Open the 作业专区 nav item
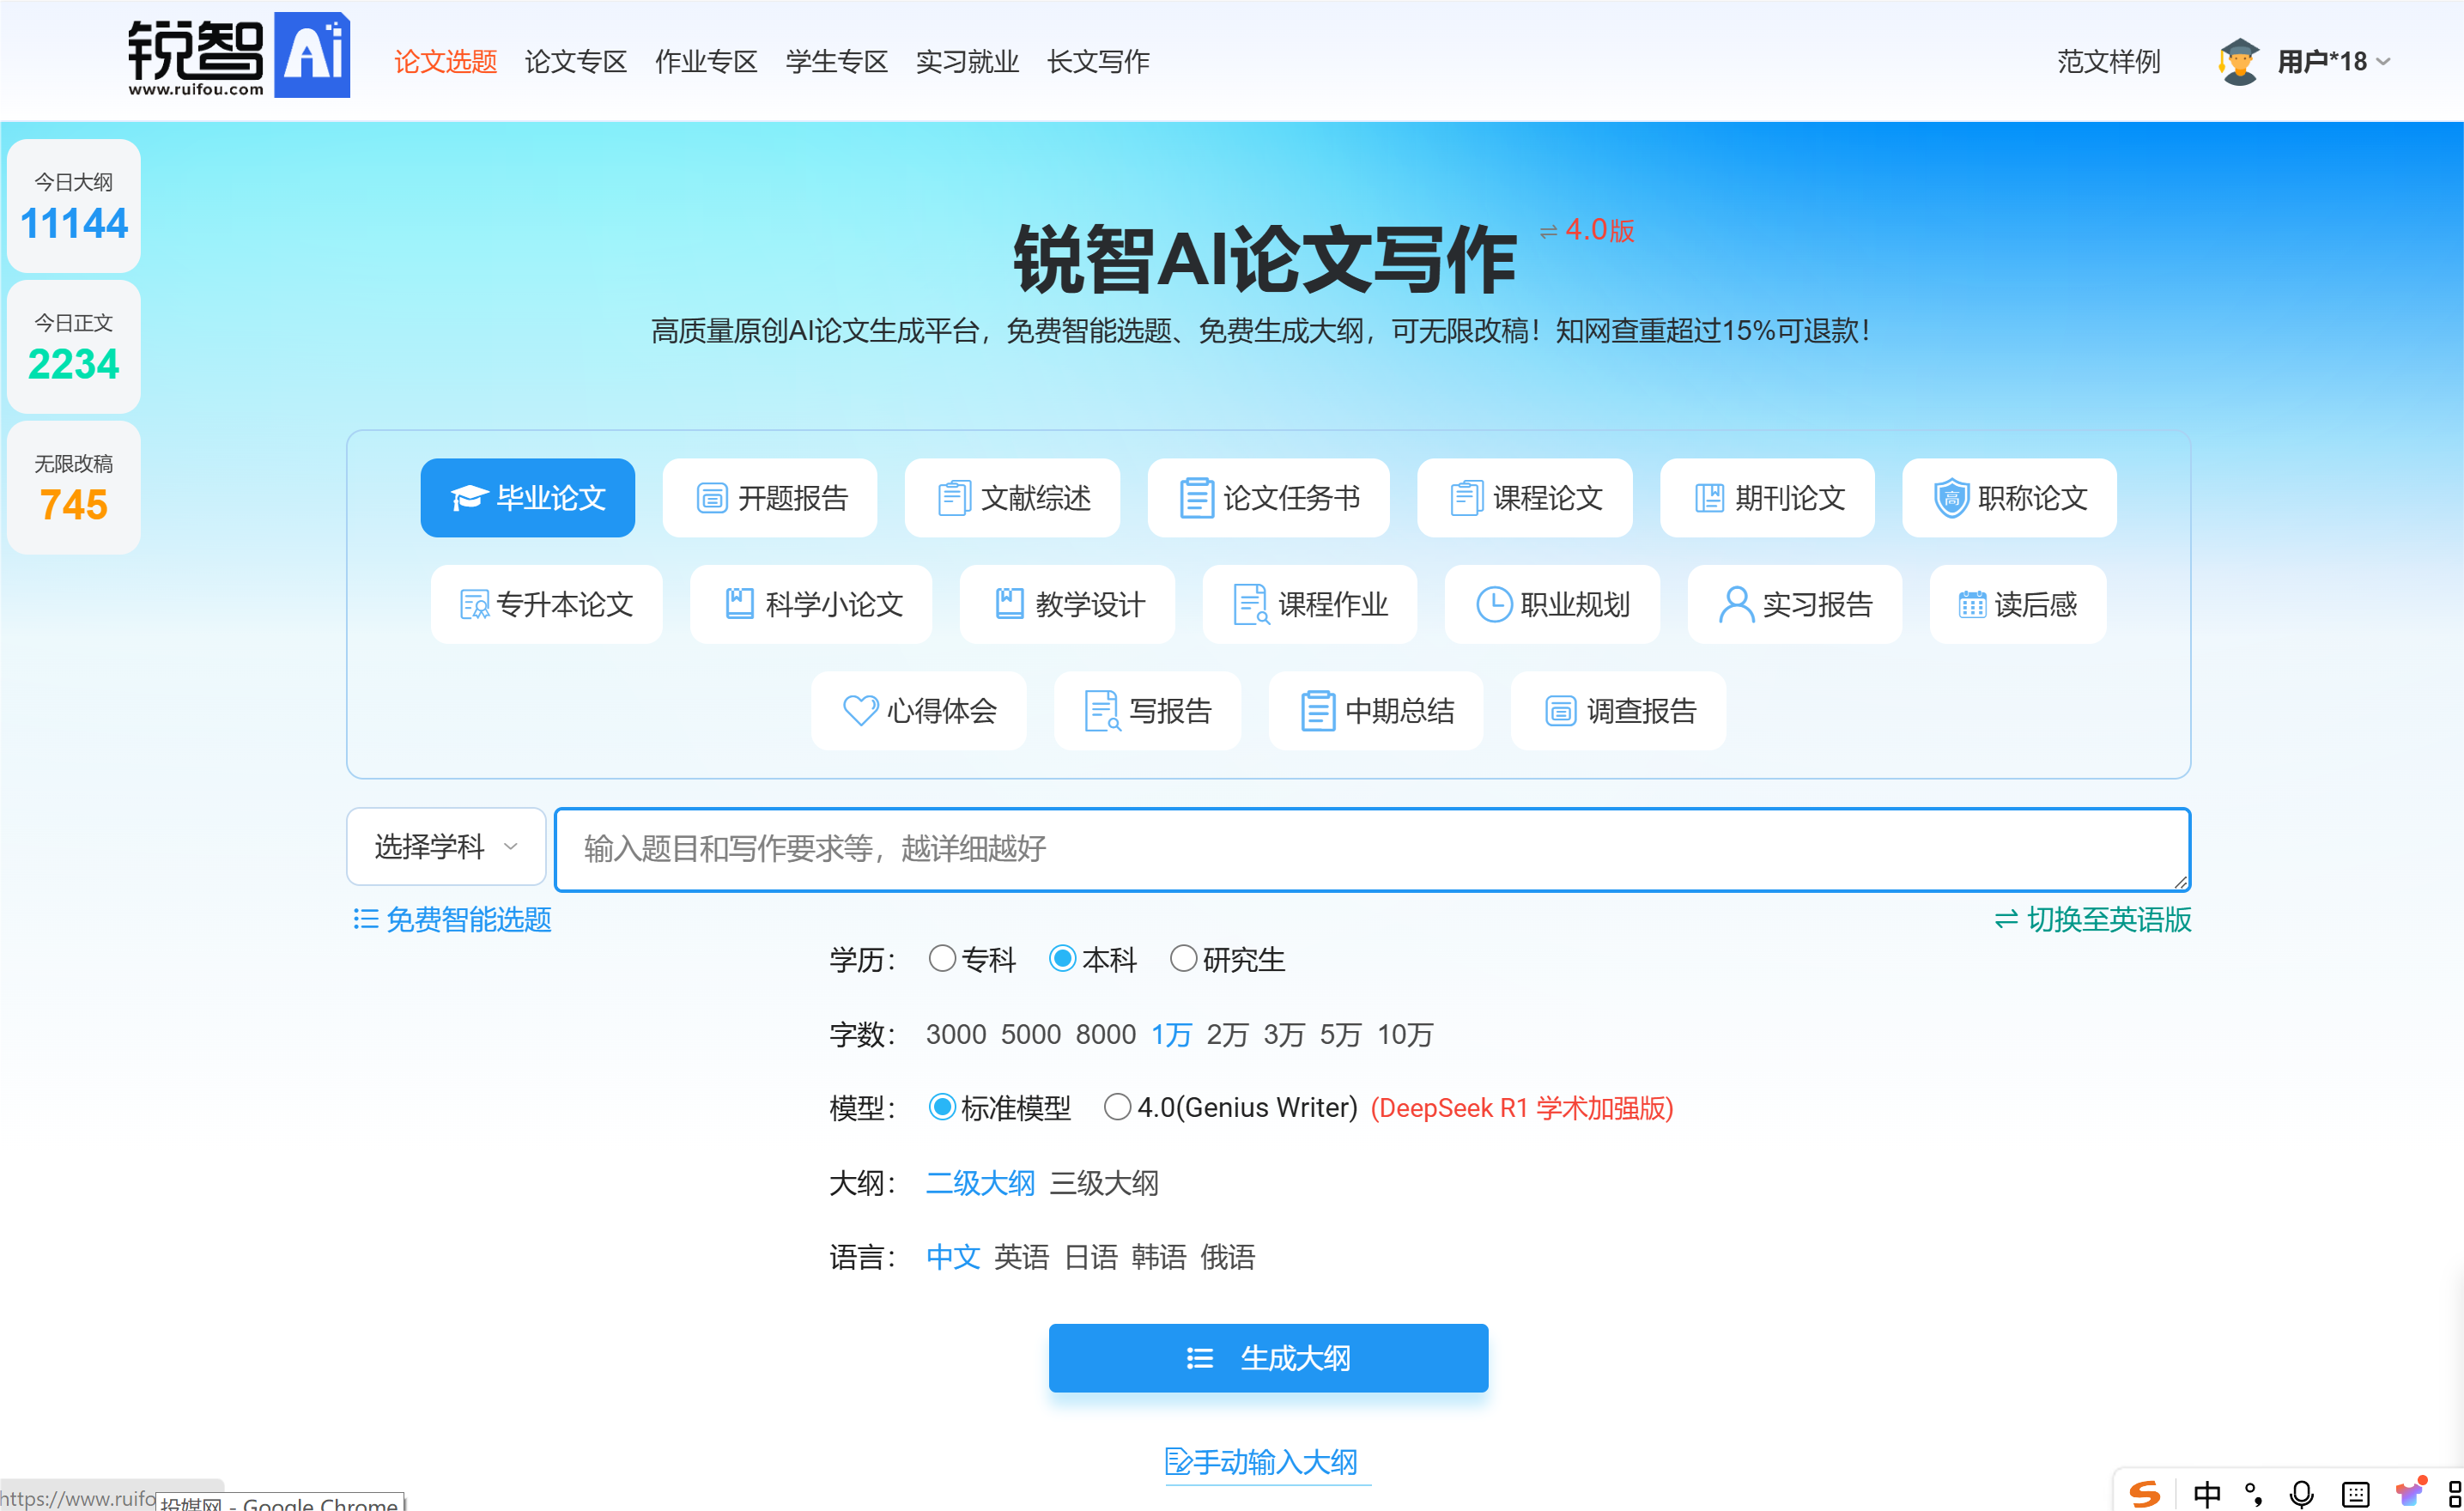 (707, 62)
